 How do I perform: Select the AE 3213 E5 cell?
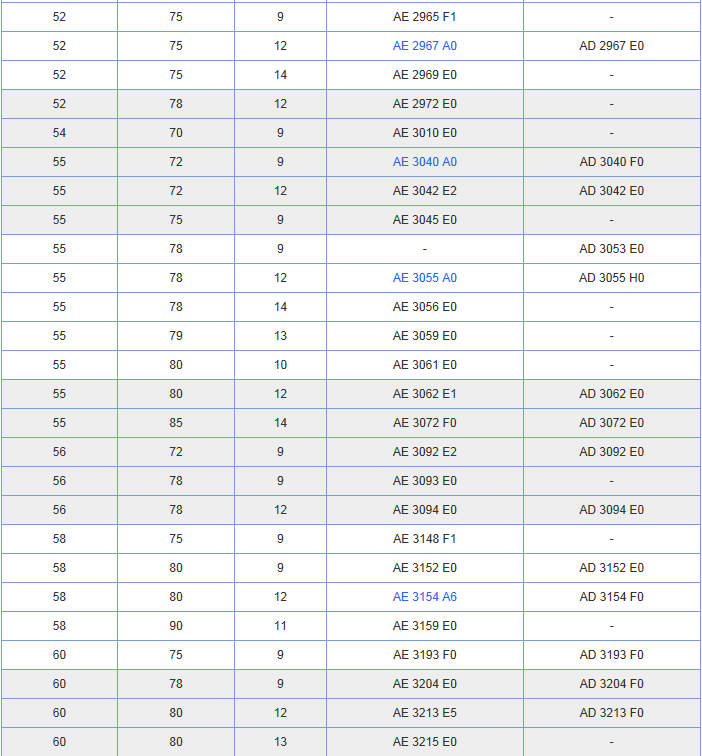(424, 713)
